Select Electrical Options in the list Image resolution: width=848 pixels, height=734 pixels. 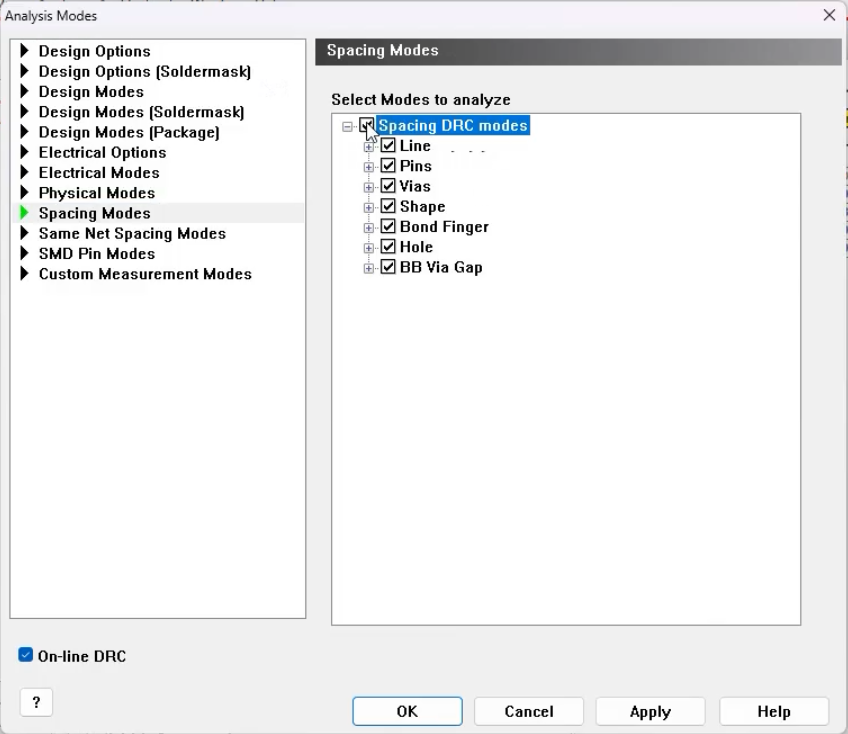pyautogui.click(x=102, y=152)
